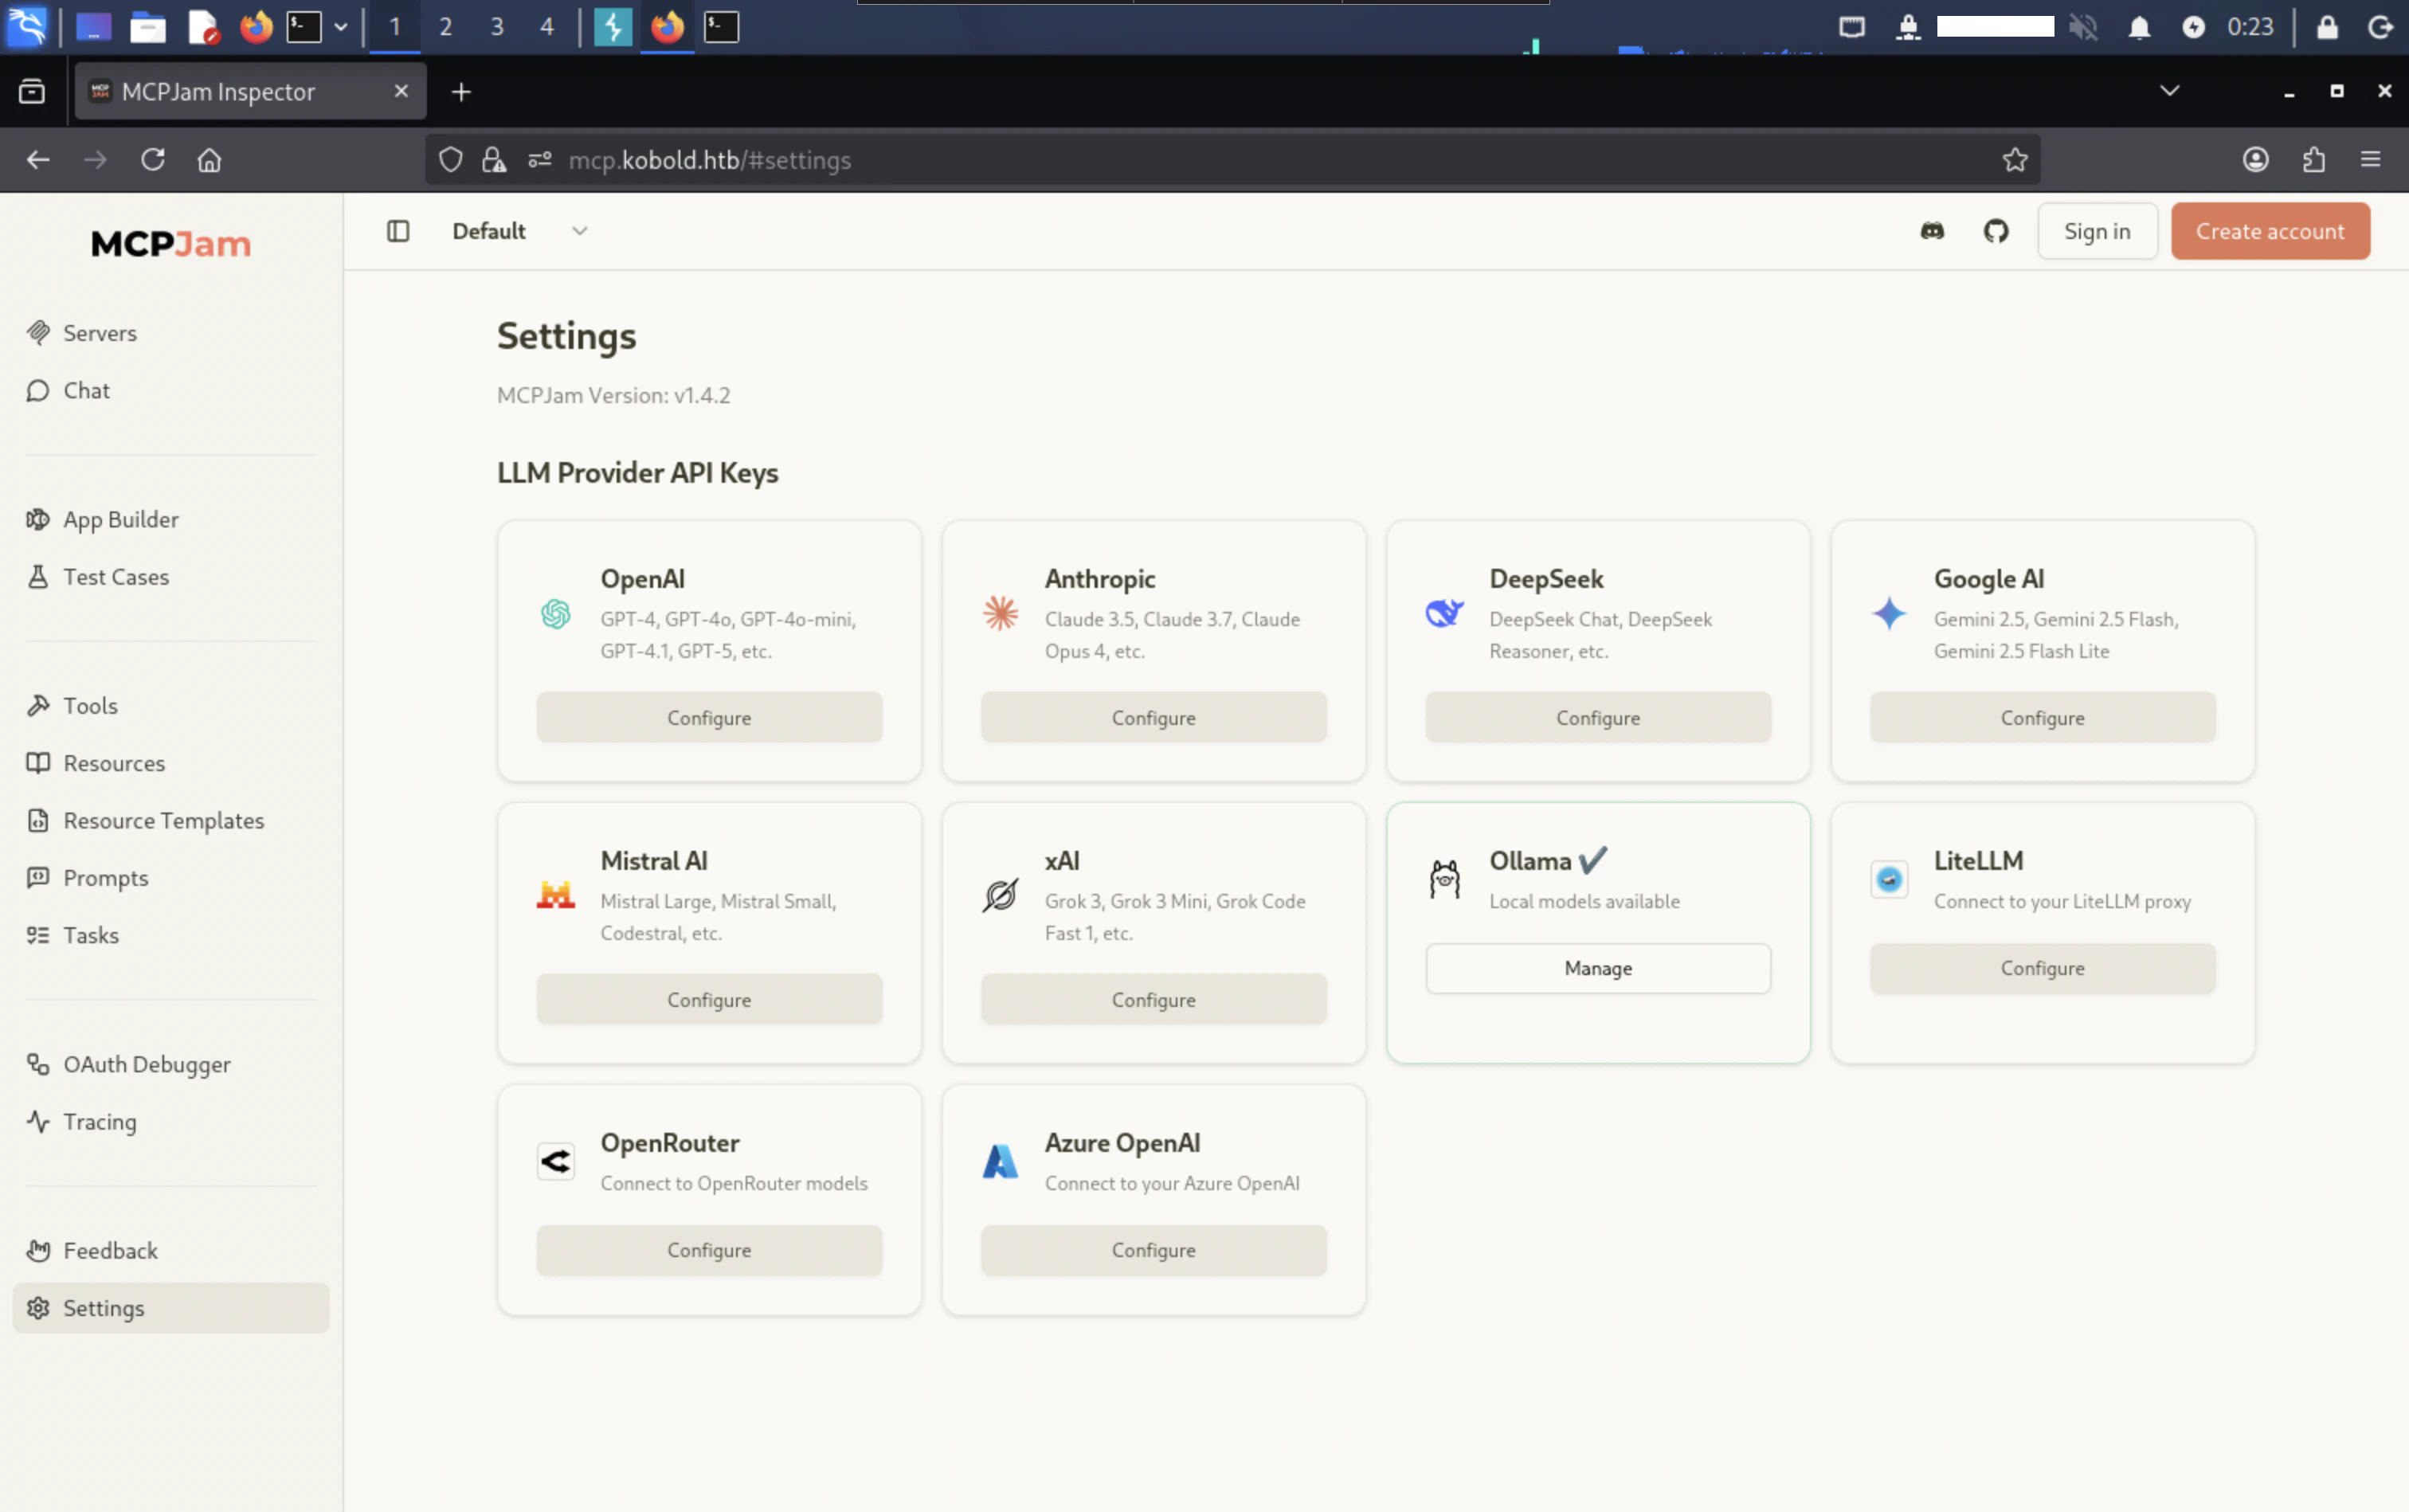Bookmark this page with the star
This screenshot has width=2409, height=1512.
(x=2014, y=160)
